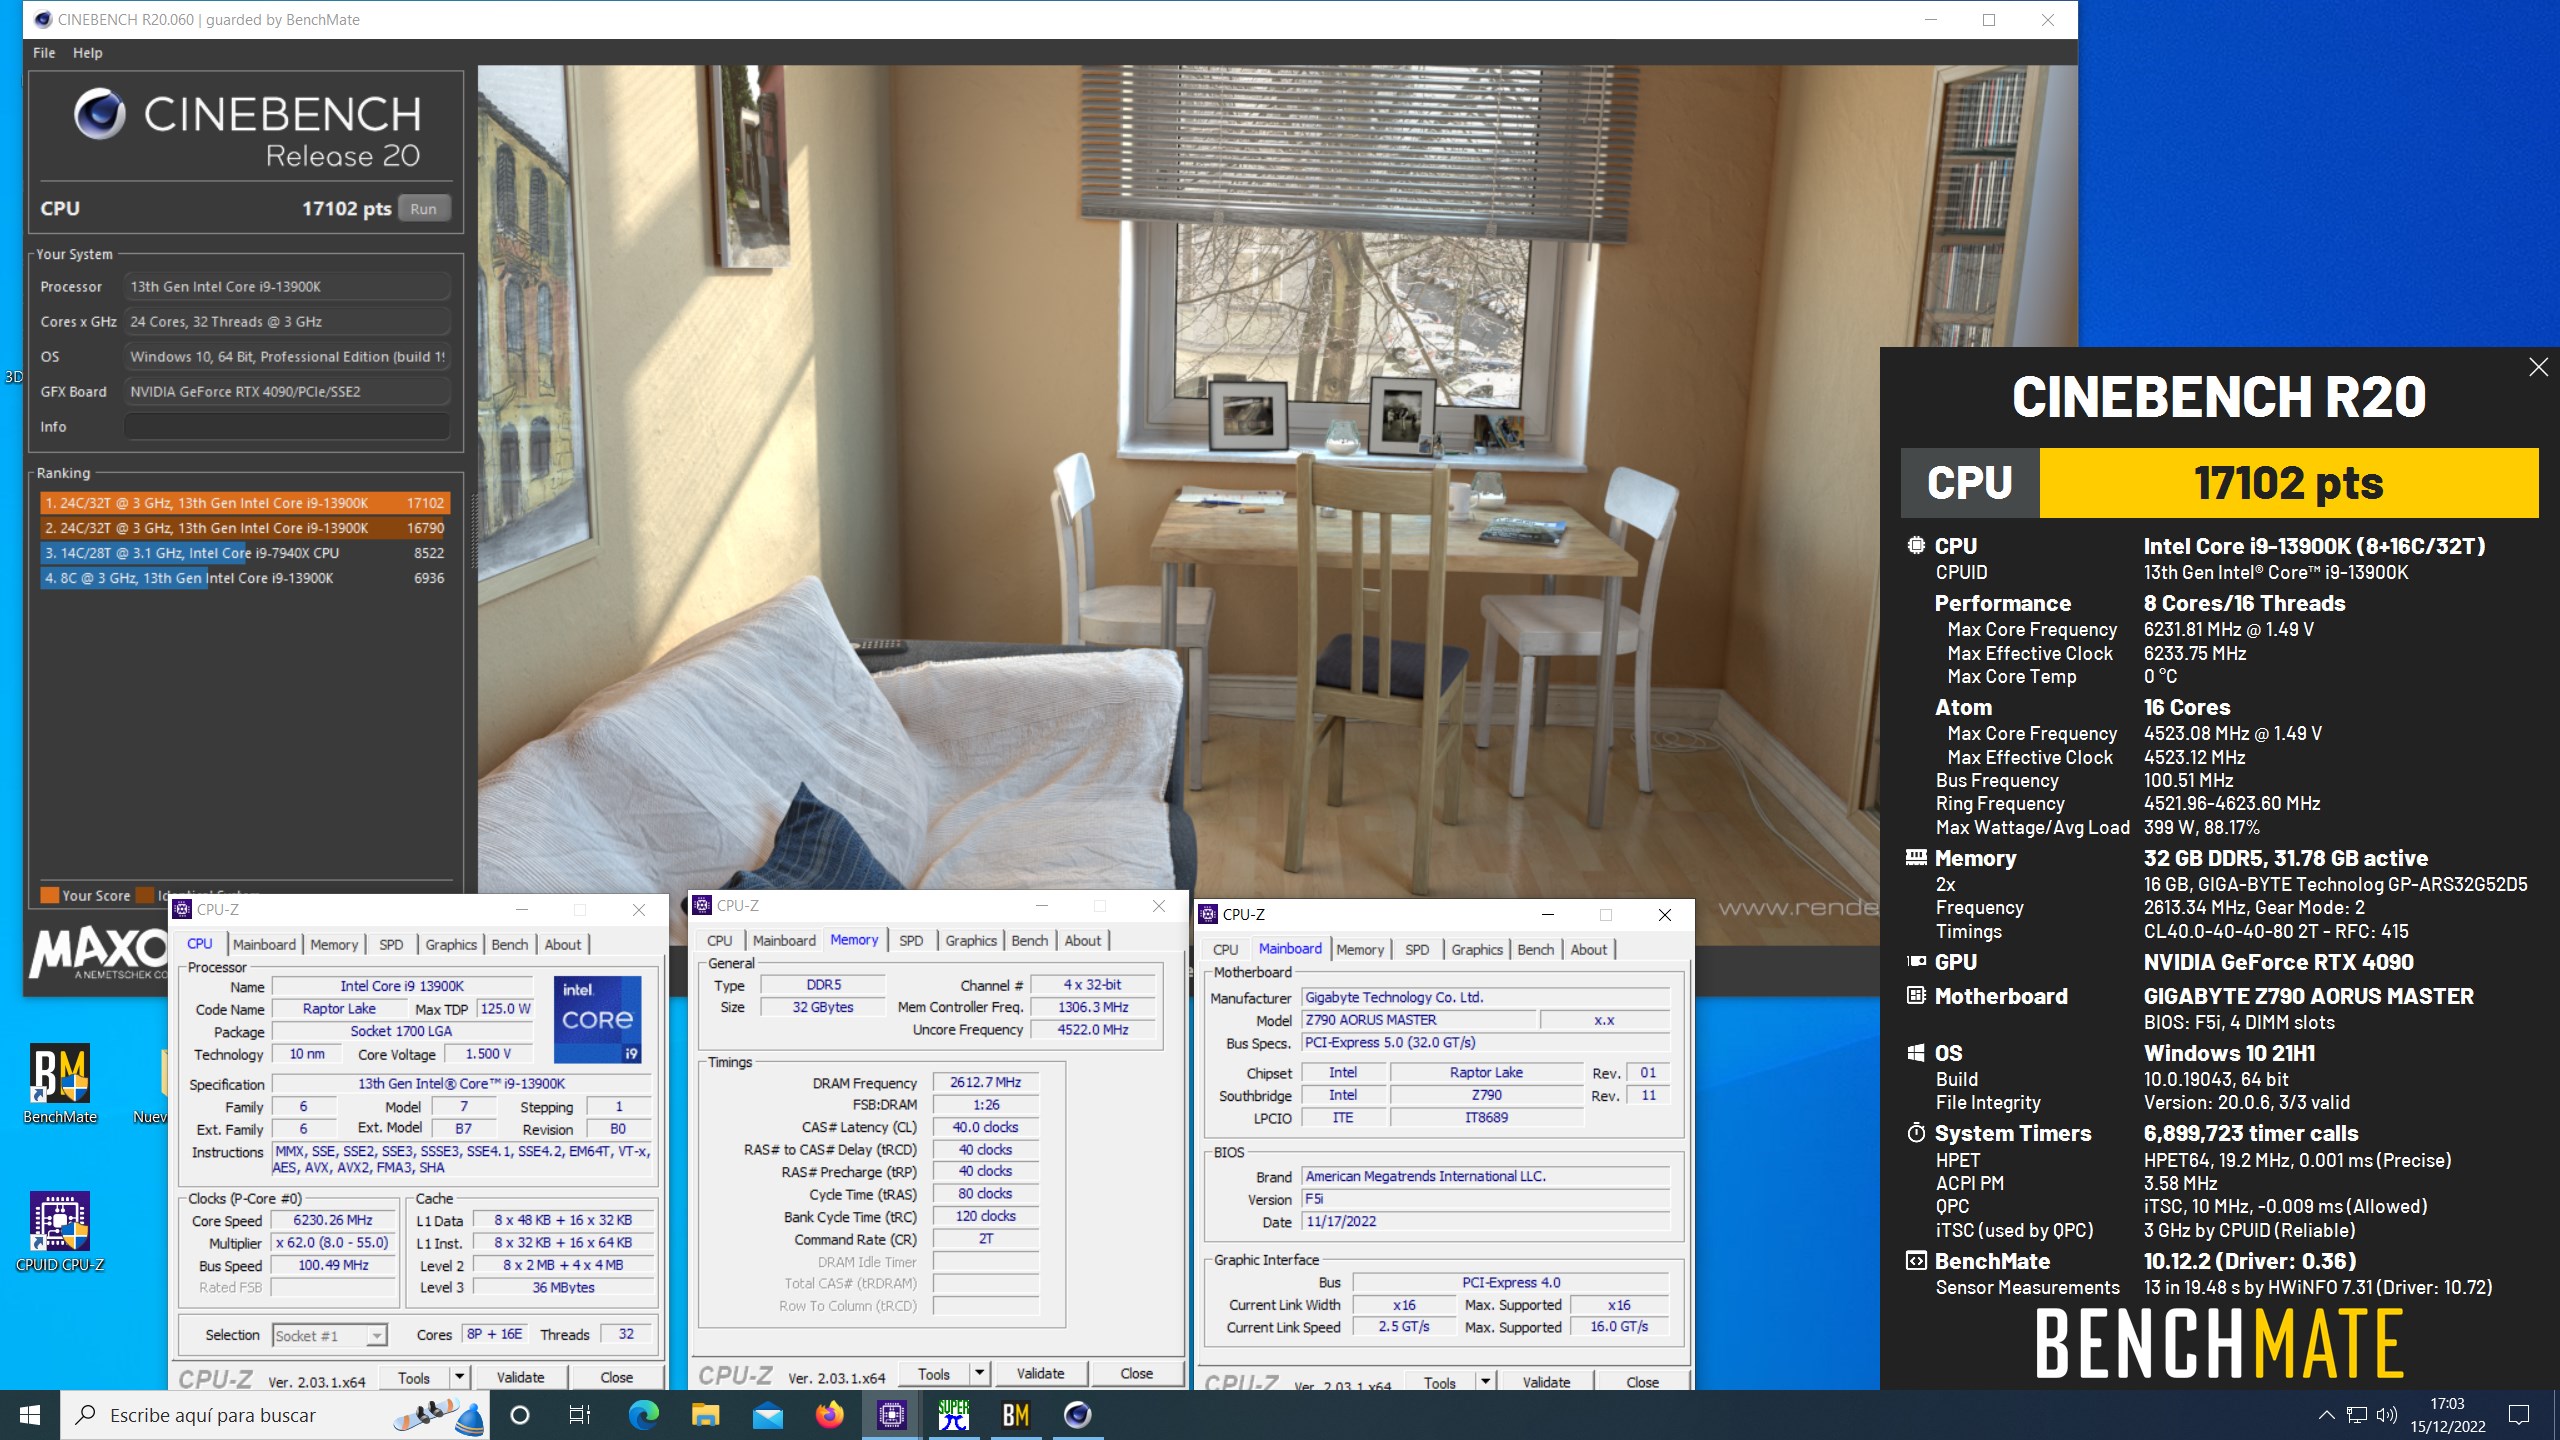Open File Explorer from the taskbar
Image resolution: width=2560 pixels, height=1440 pixels.
tap(706, 1415)
